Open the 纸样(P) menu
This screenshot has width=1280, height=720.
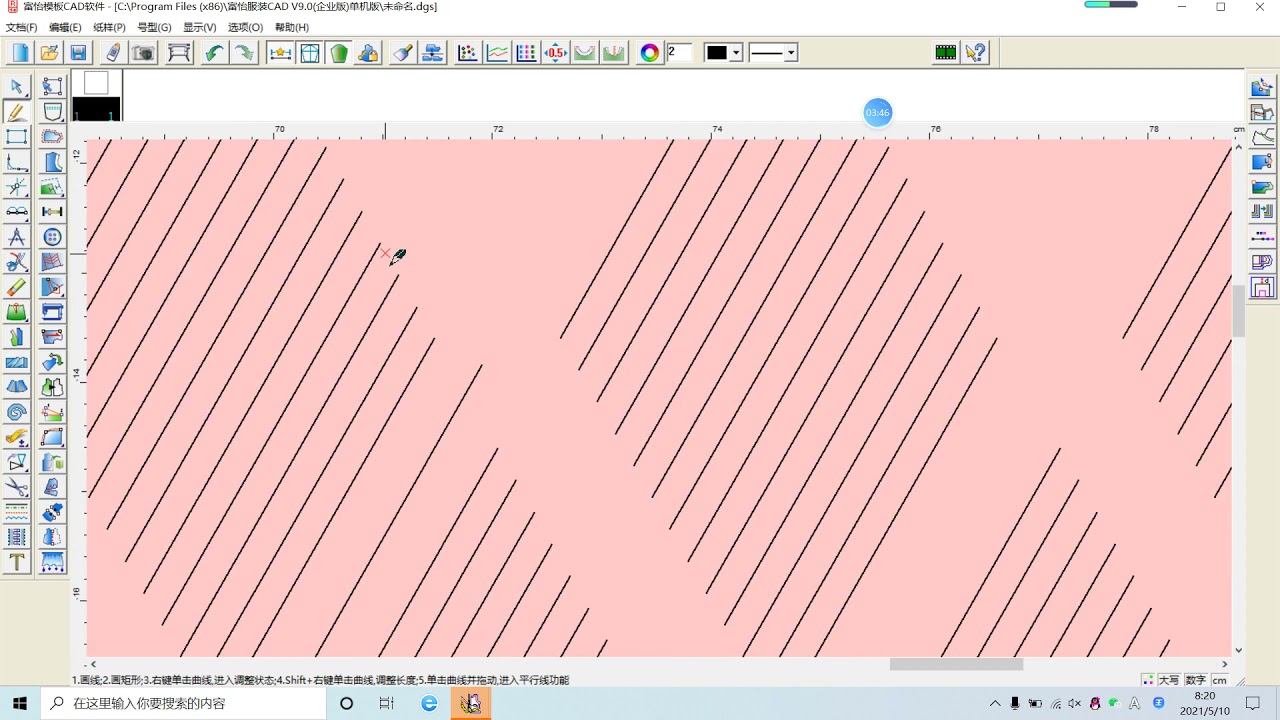[x=109, y=27]
